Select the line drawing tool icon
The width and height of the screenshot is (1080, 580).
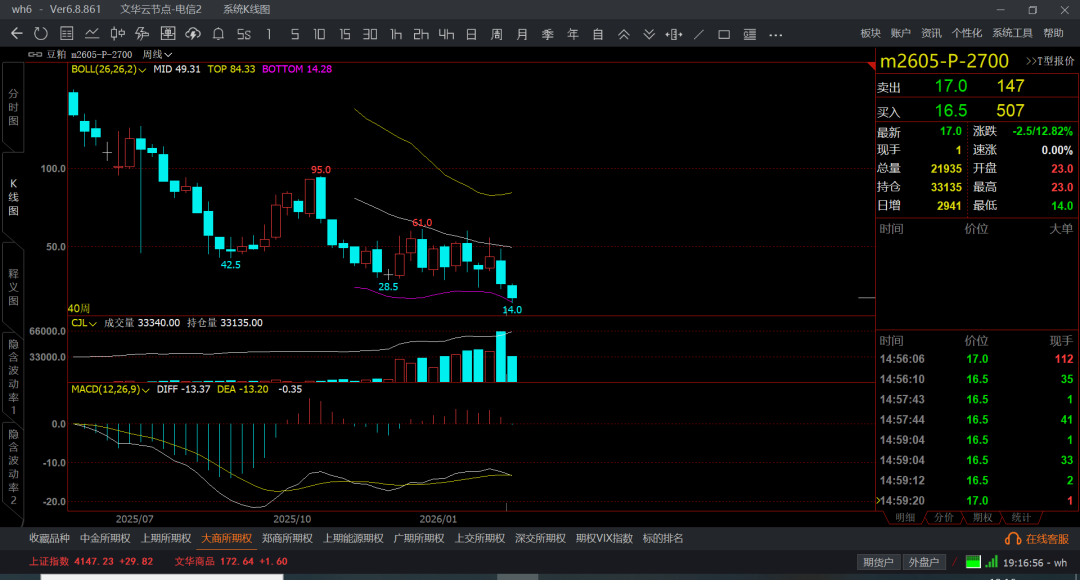click(x=699, y=34)
